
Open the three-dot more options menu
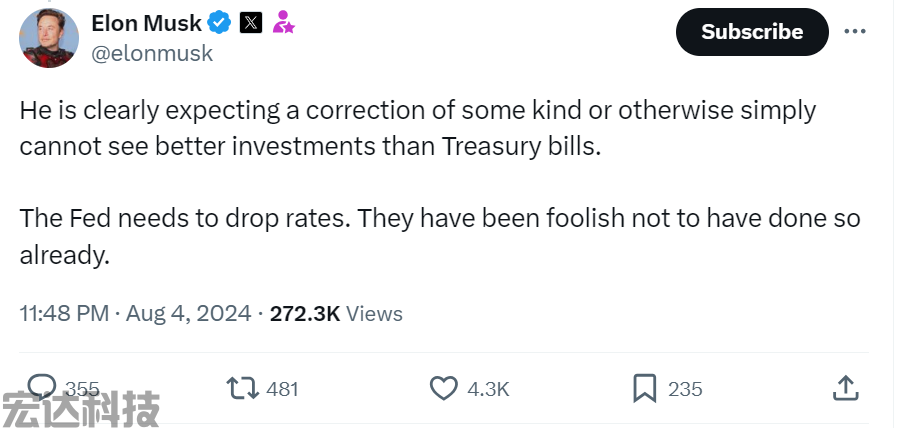click(x=854, y=32)
